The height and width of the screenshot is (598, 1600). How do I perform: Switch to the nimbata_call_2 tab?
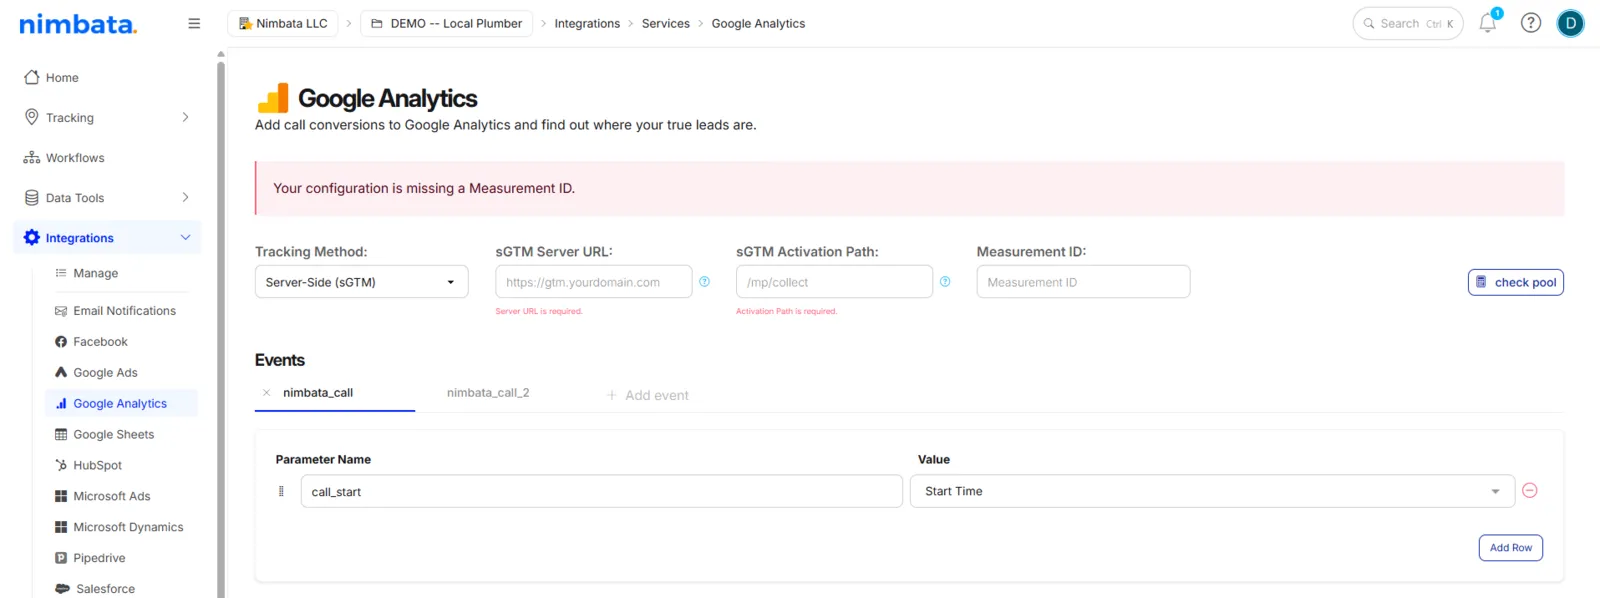[488, 393]
